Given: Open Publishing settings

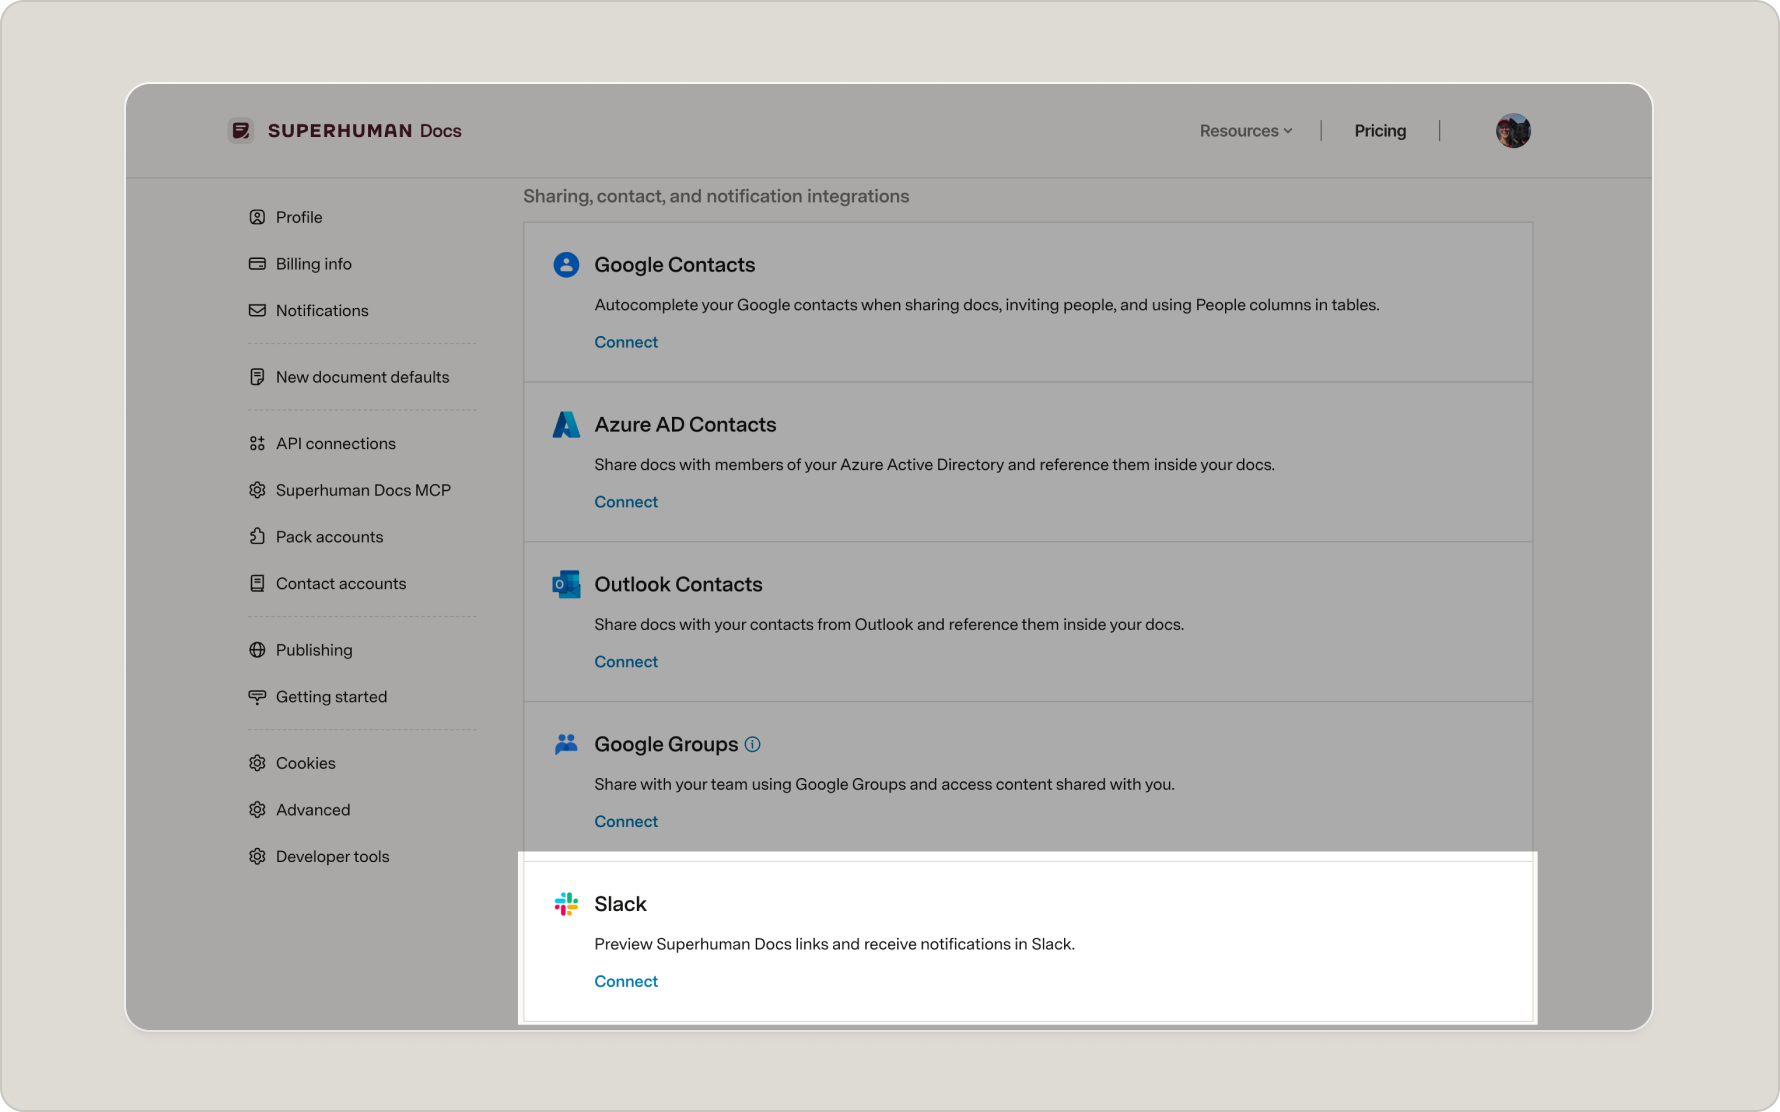Looking at the screenshot, I should 314,650.
